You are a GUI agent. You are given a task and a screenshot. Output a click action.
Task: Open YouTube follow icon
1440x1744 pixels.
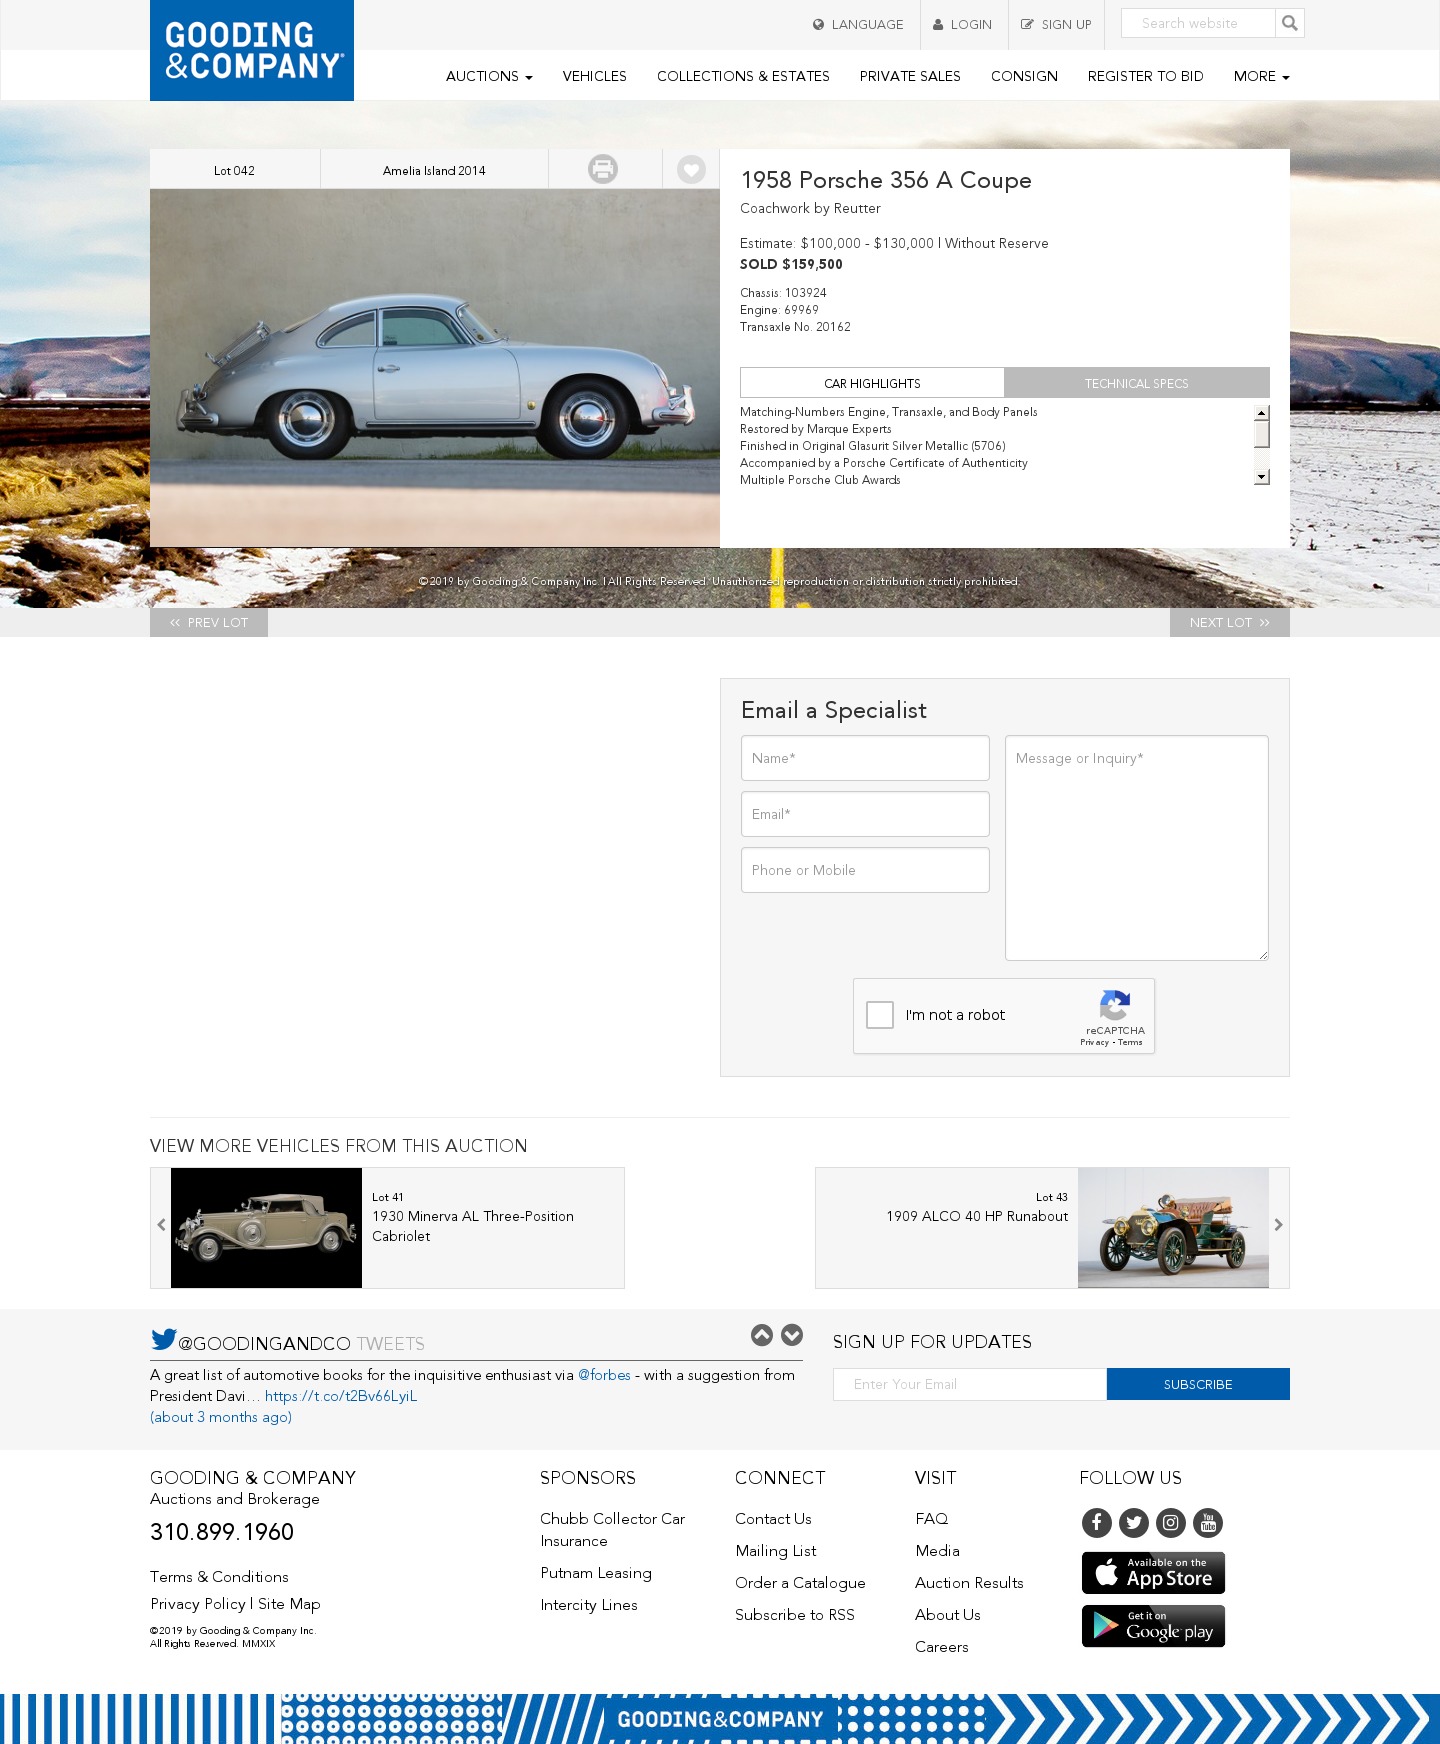1208,1523
